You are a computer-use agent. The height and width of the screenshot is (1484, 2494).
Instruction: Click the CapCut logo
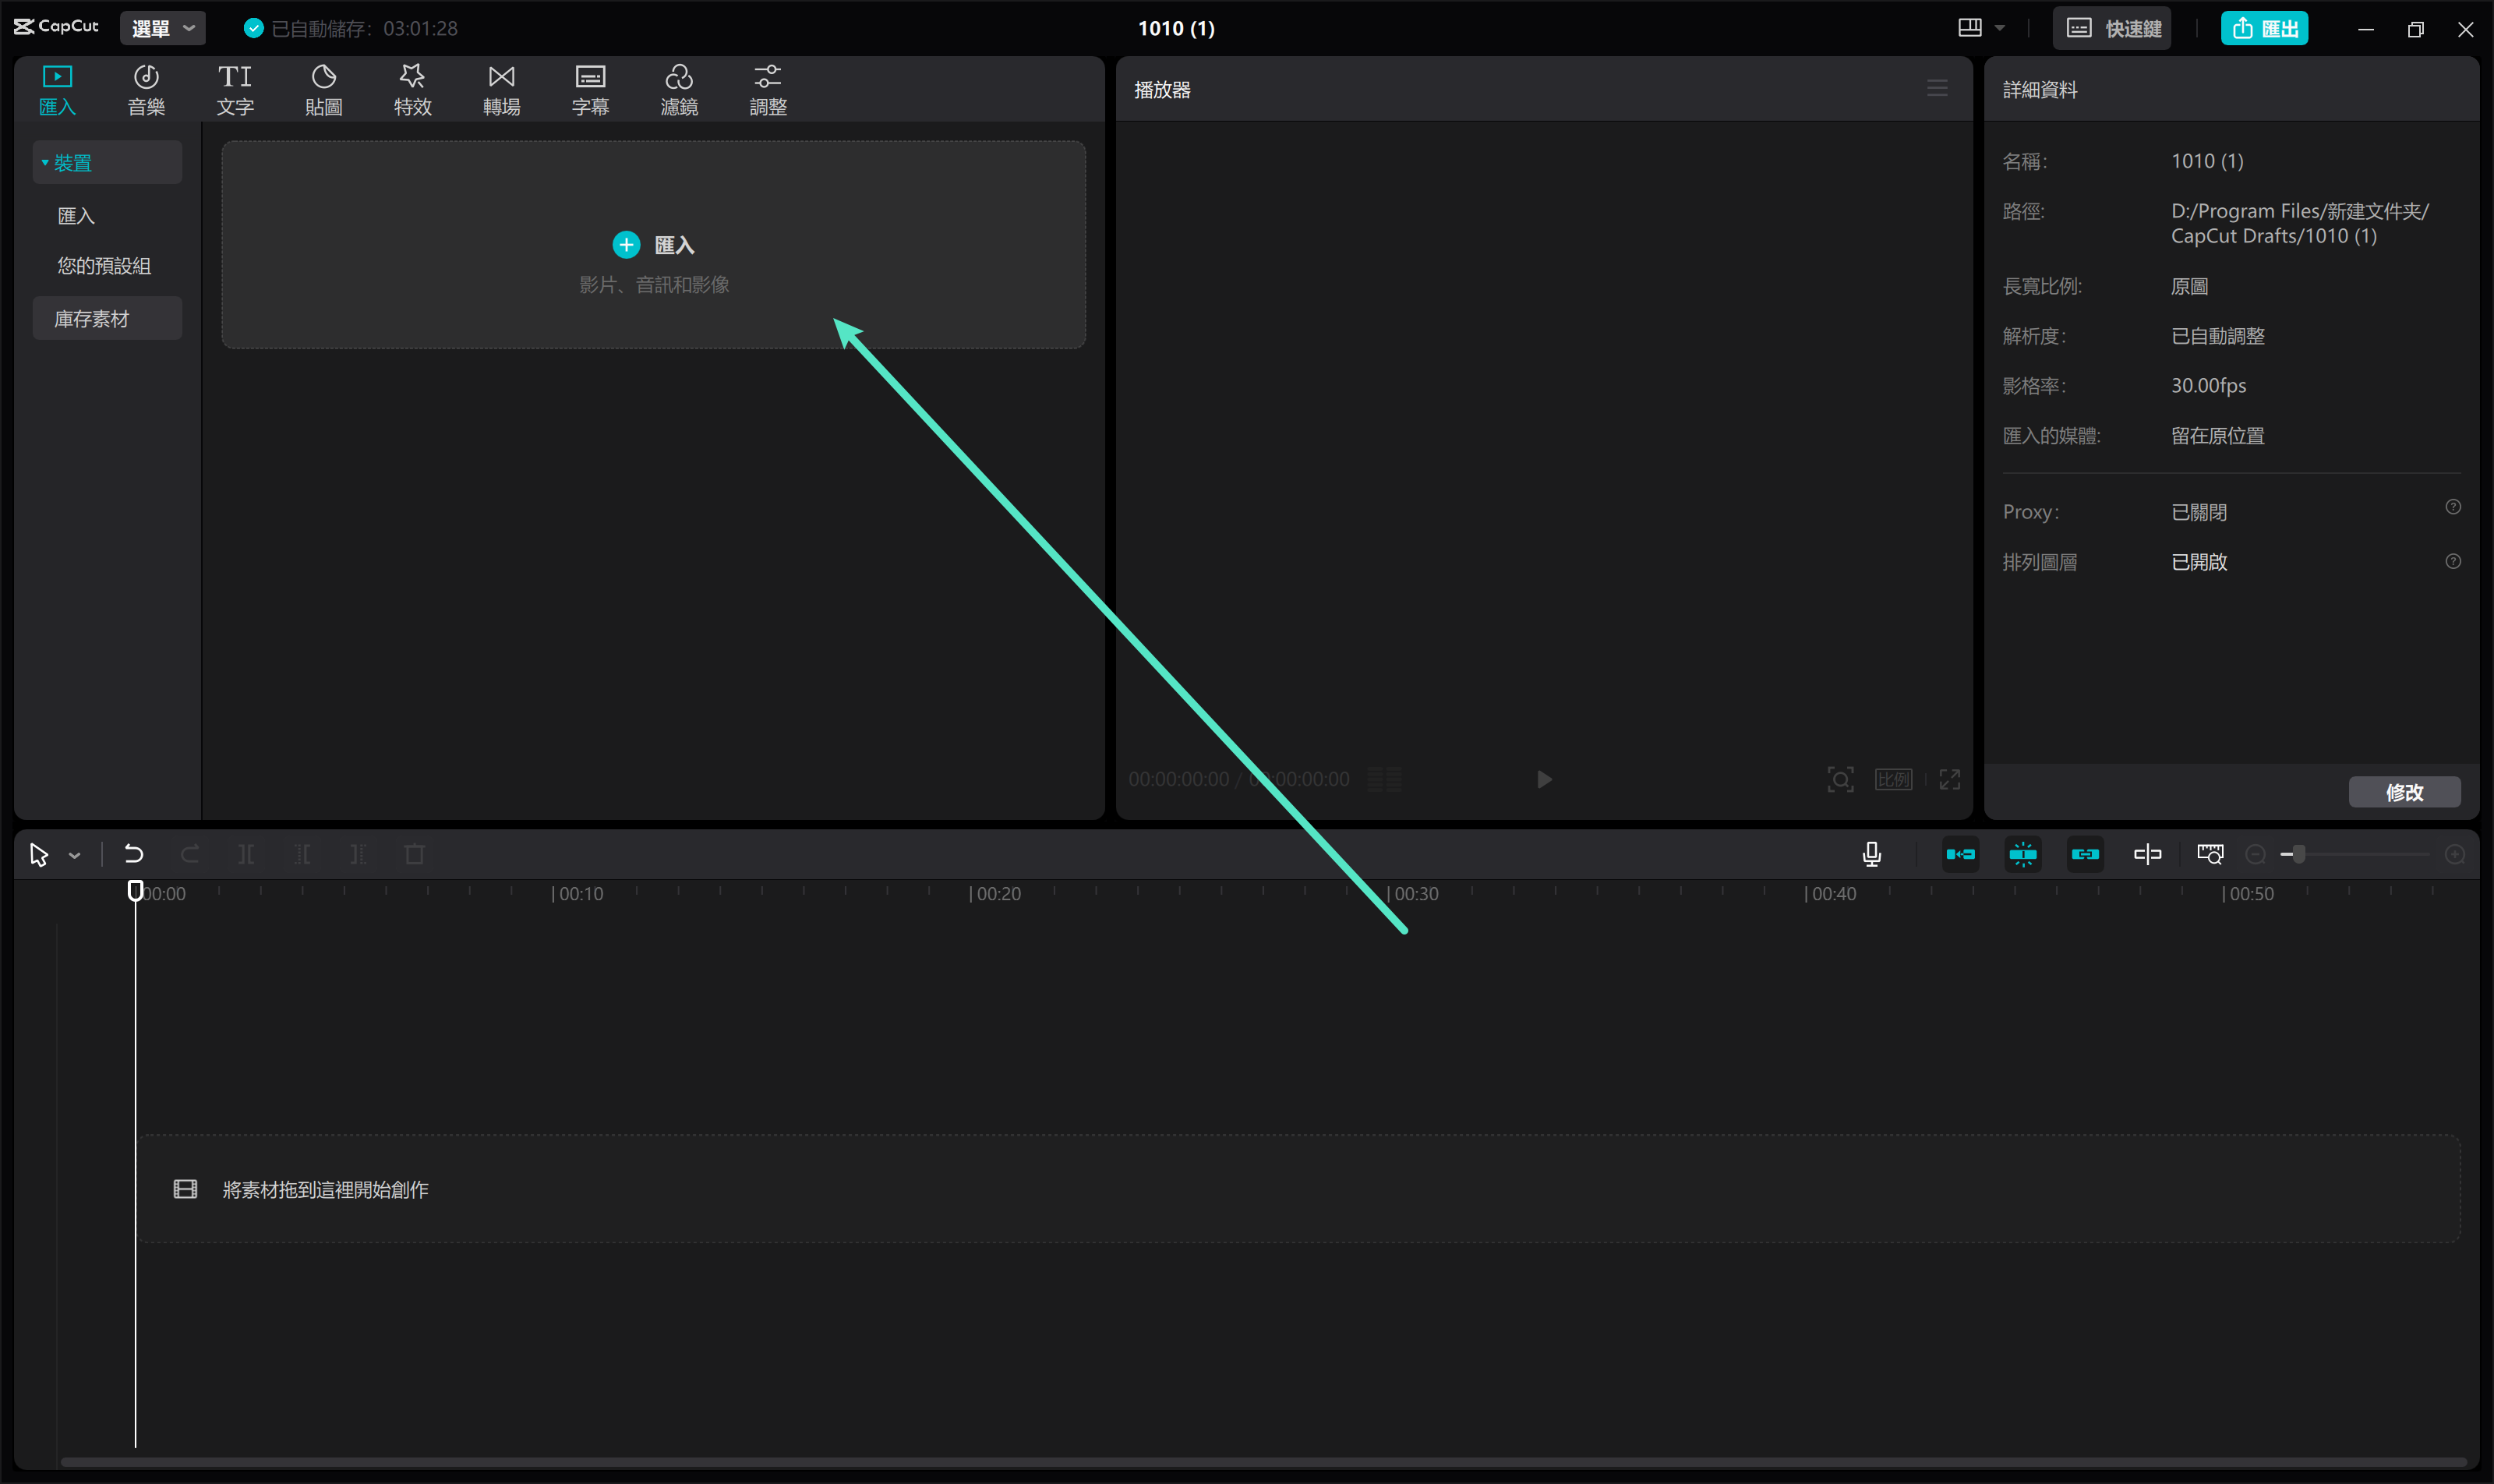tap(57, 27)
